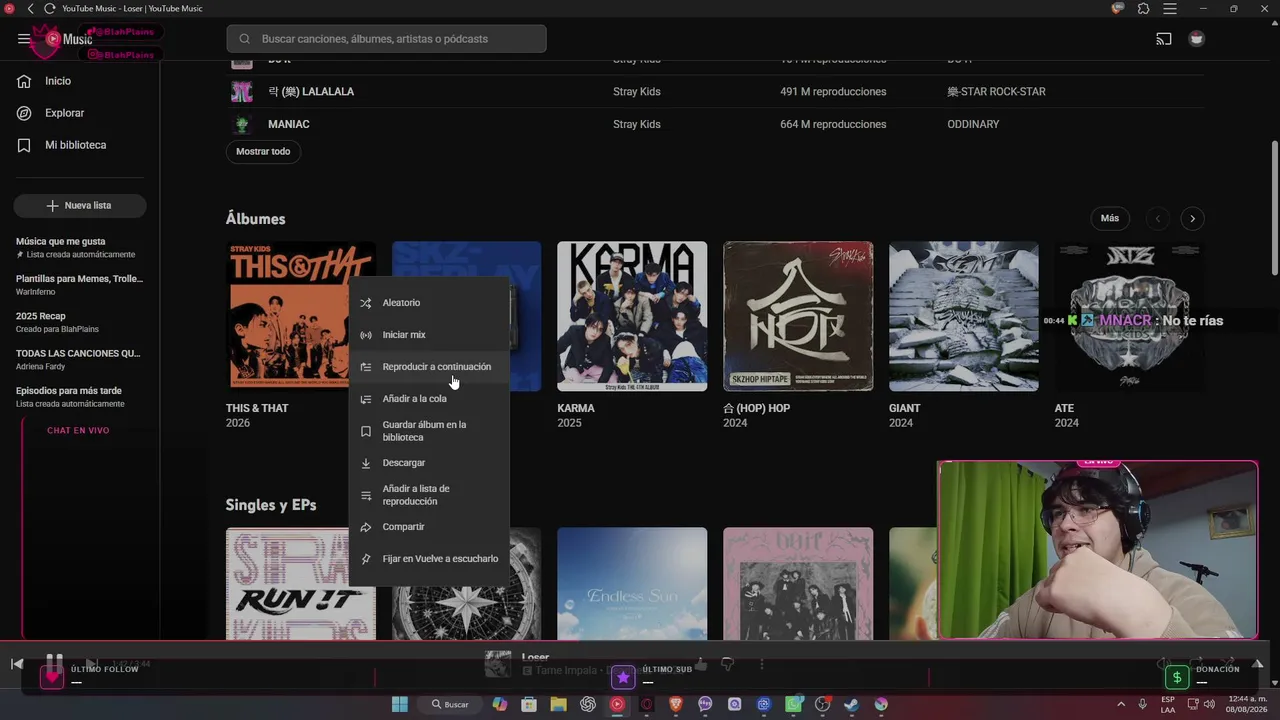Select Reproducir a continuación menu item

click(429, 367)
